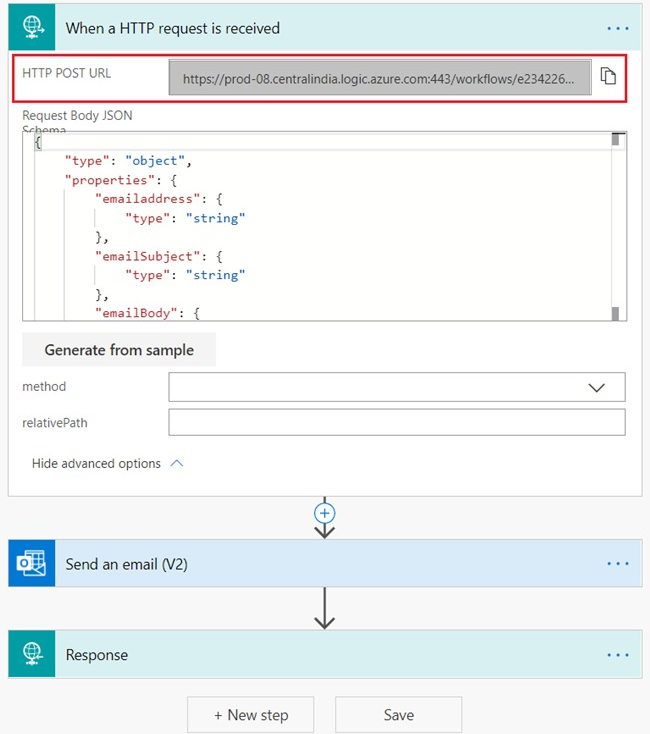Click the HTTP request trigger icon
This screenshot has height=734, width=650.
(32, 27)
